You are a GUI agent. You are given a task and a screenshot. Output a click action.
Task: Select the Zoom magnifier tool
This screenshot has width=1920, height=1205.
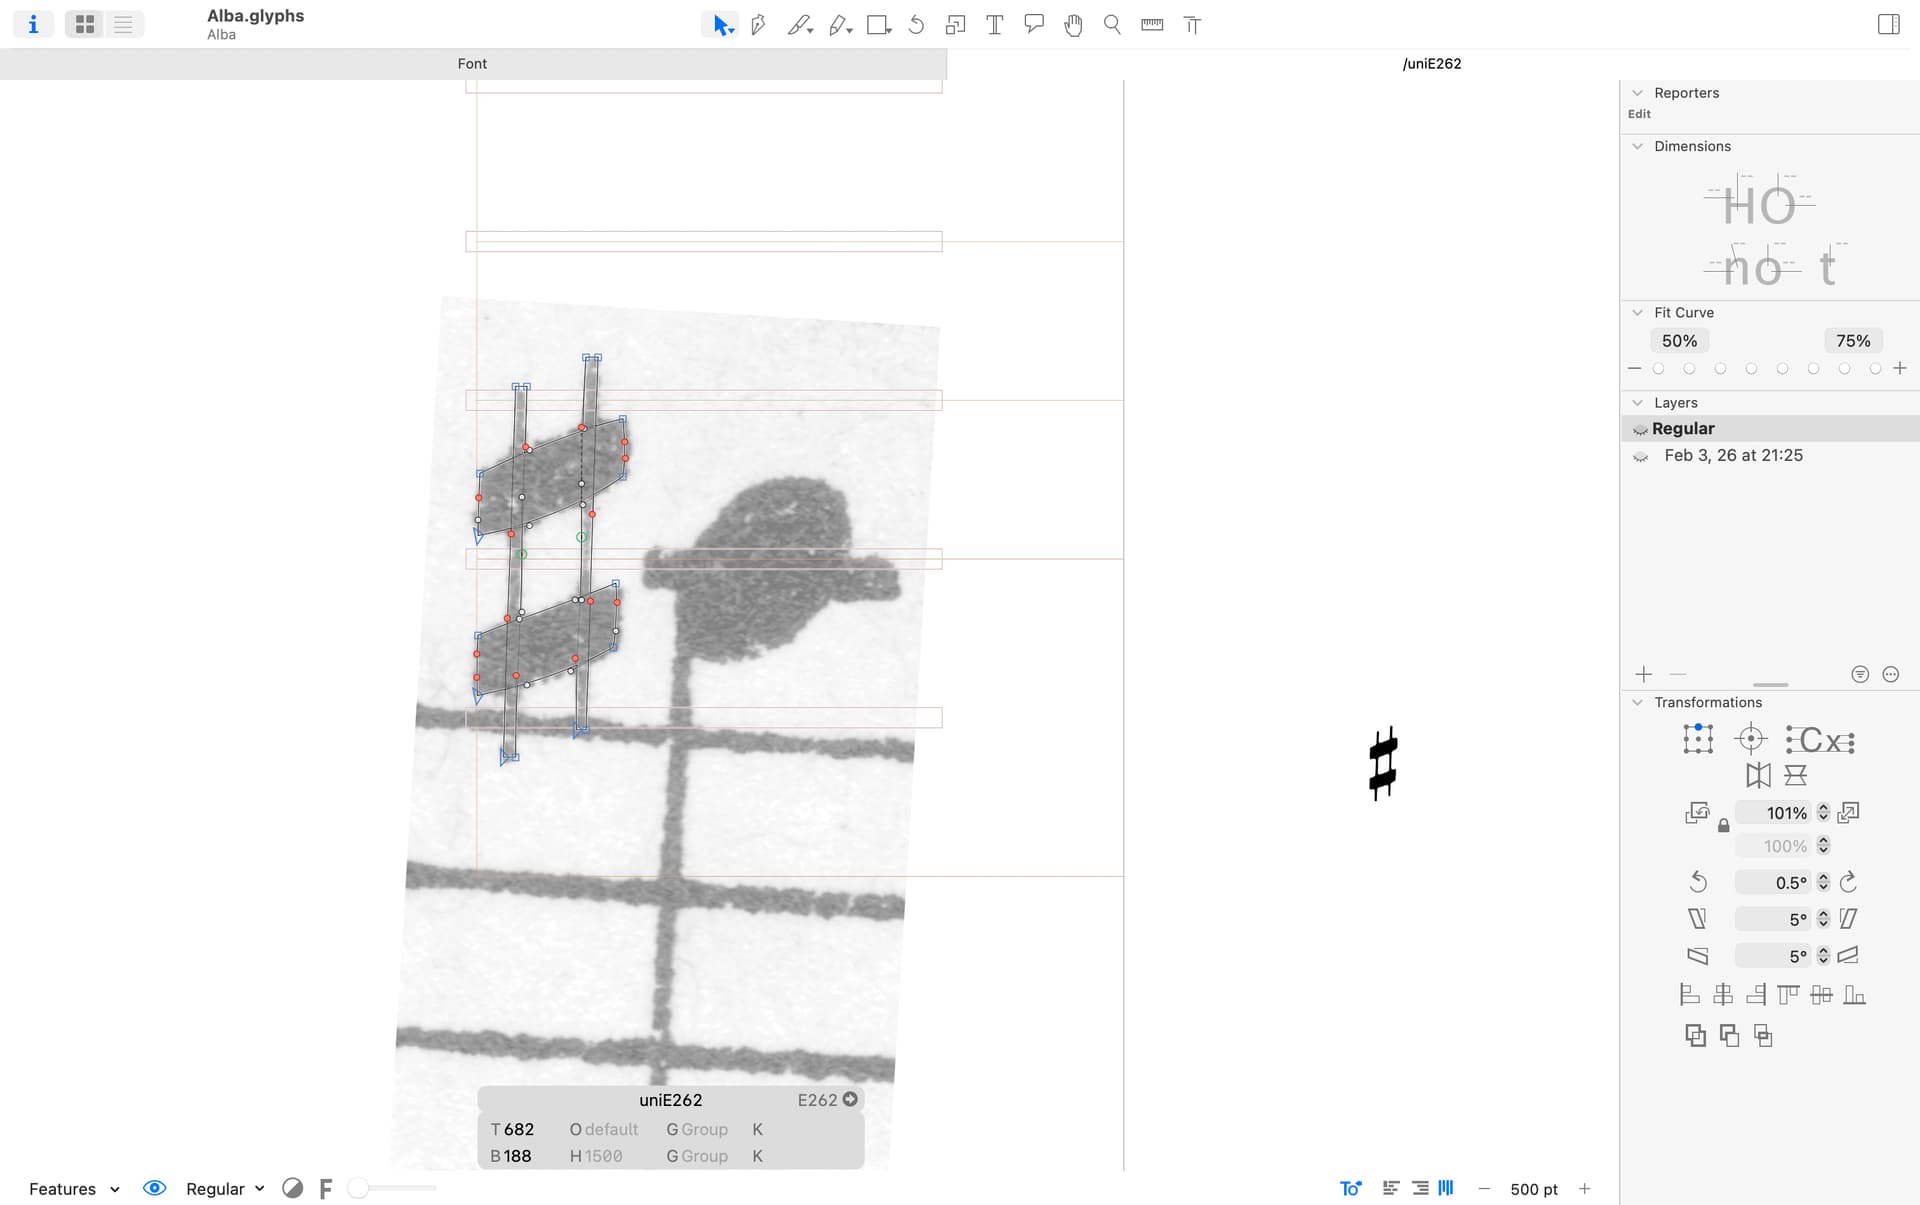tap(1112, 25)
